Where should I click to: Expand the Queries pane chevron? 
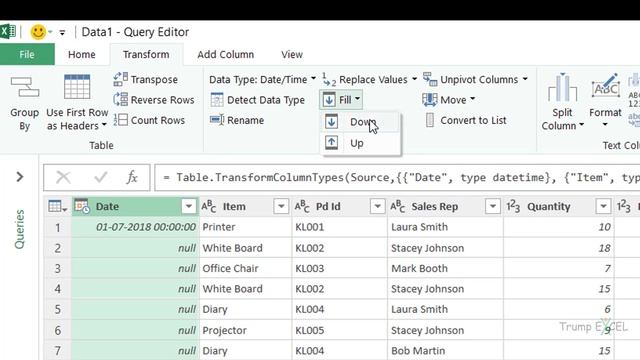tap(20, 177)
